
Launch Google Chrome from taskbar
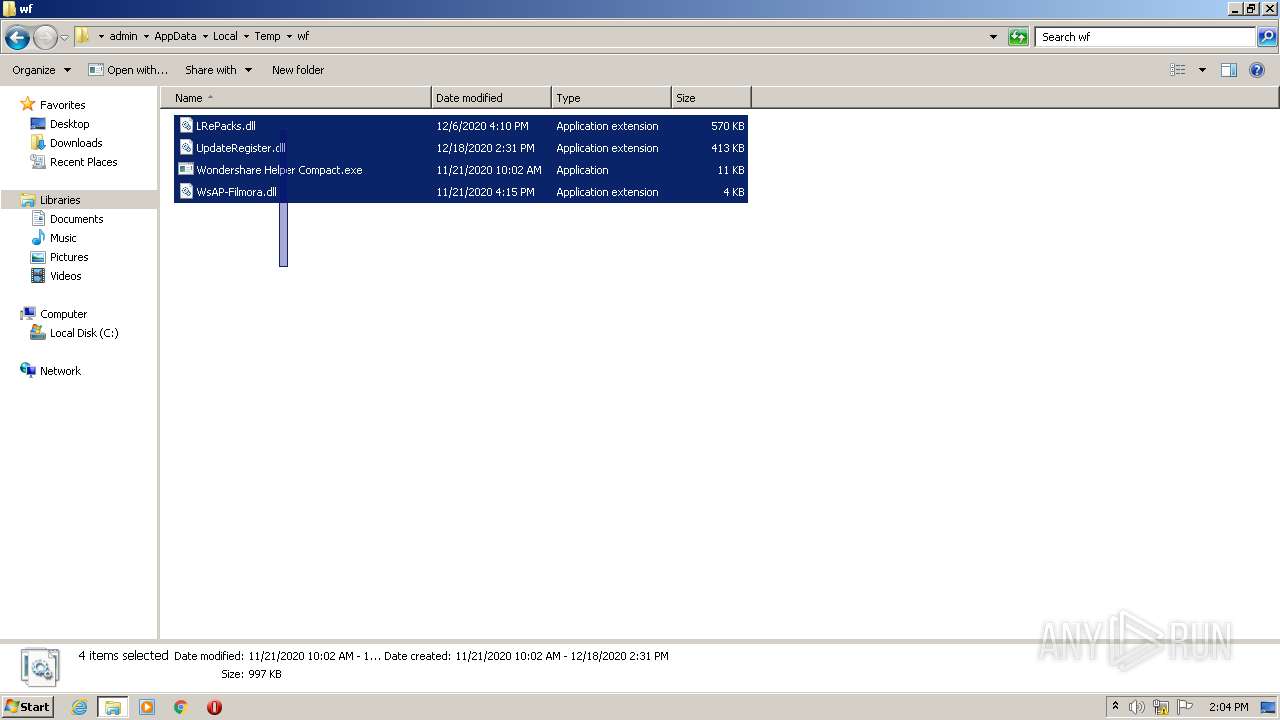pyautogui.click(x=181, y=707)
